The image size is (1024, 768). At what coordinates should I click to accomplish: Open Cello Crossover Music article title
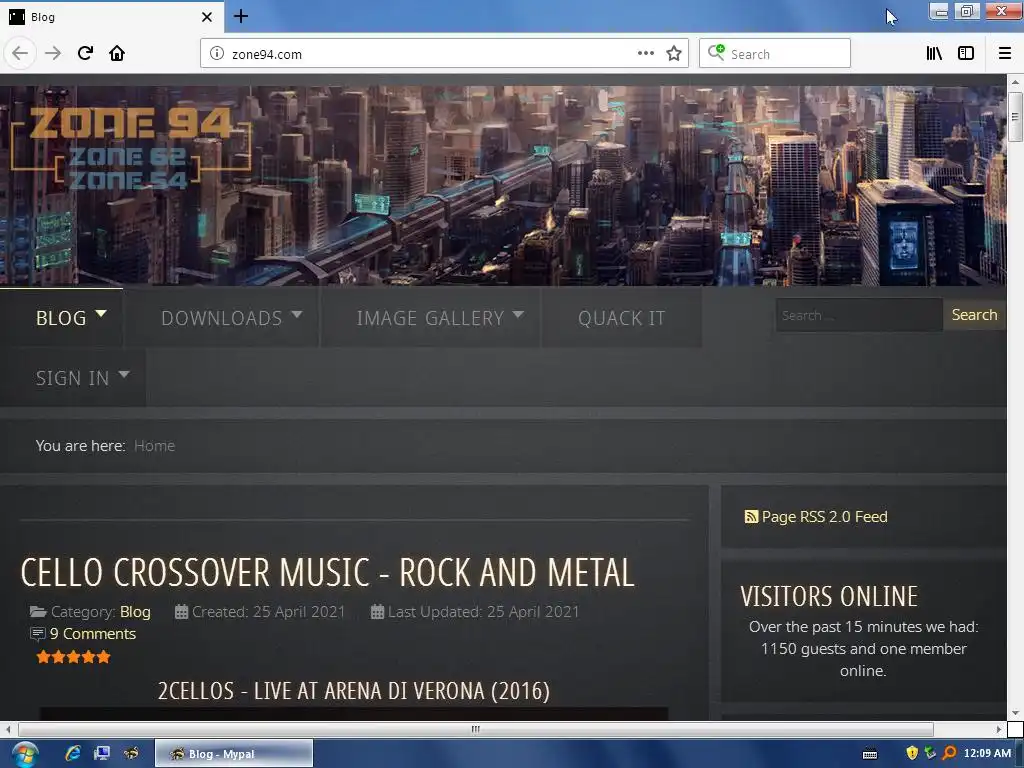point(327,573)
